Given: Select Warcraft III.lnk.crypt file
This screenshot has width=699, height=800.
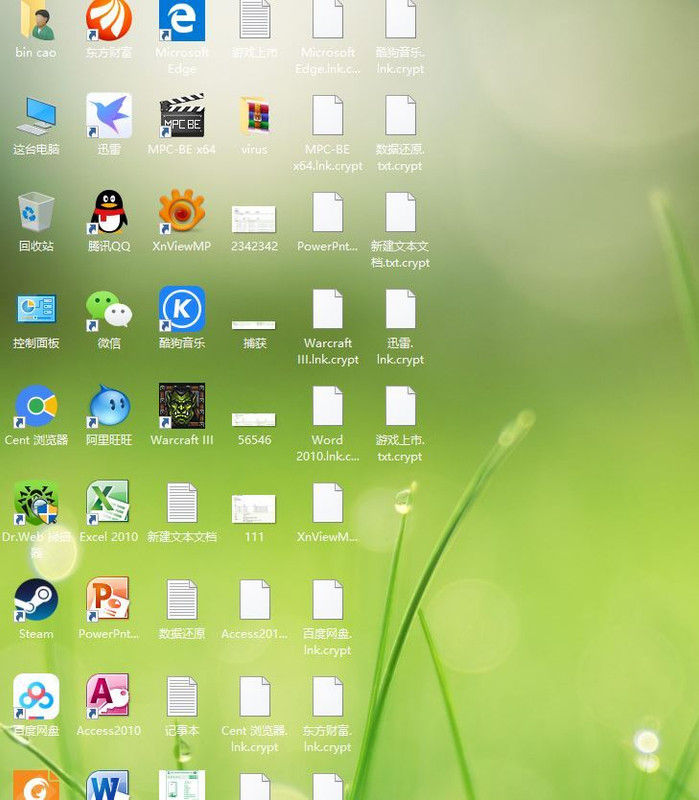Looking at the screenshot, I should (328, 309).
